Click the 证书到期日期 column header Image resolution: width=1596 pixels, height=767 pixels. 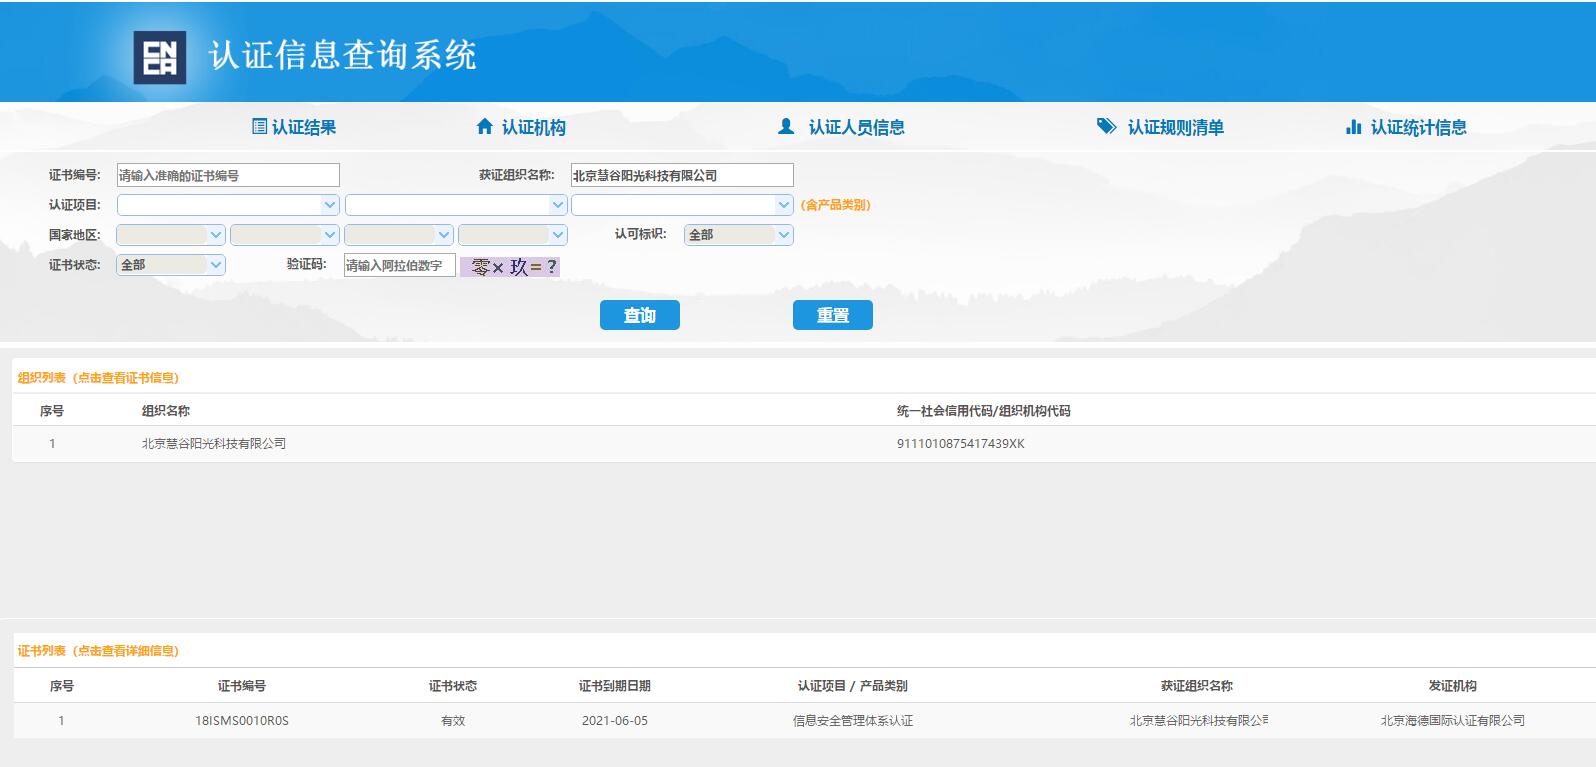[x=615, y=686]
